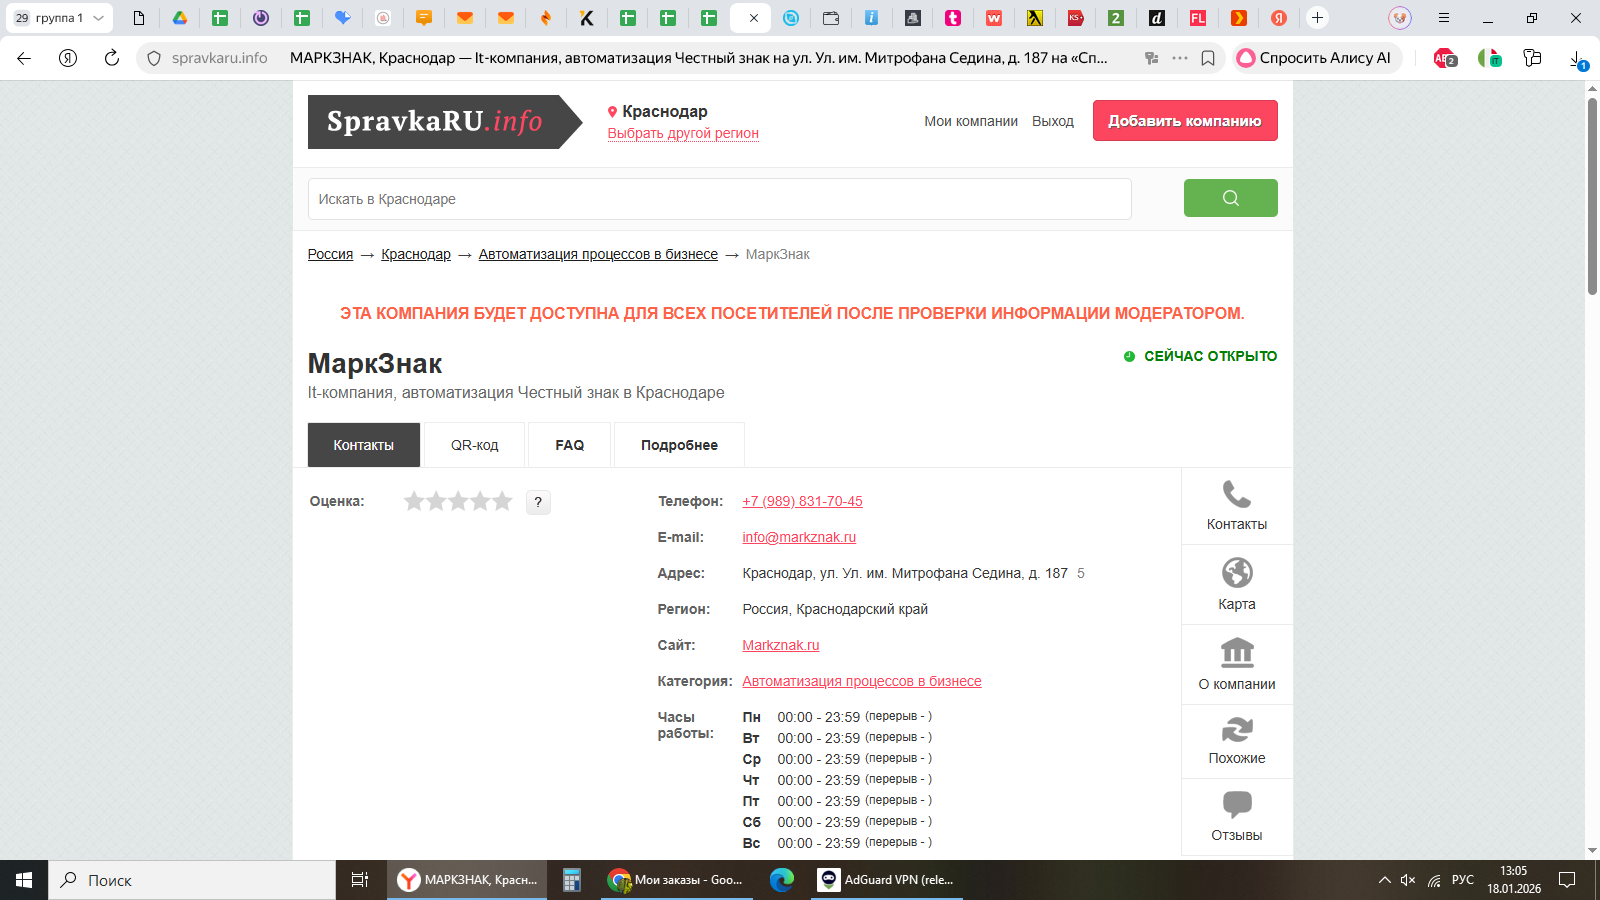The image size is (1600, 900).
Task: Click the СЕЙЧАС ОТКРЫТО status text
Action: pyautogui.click(x=1210, y=356)
